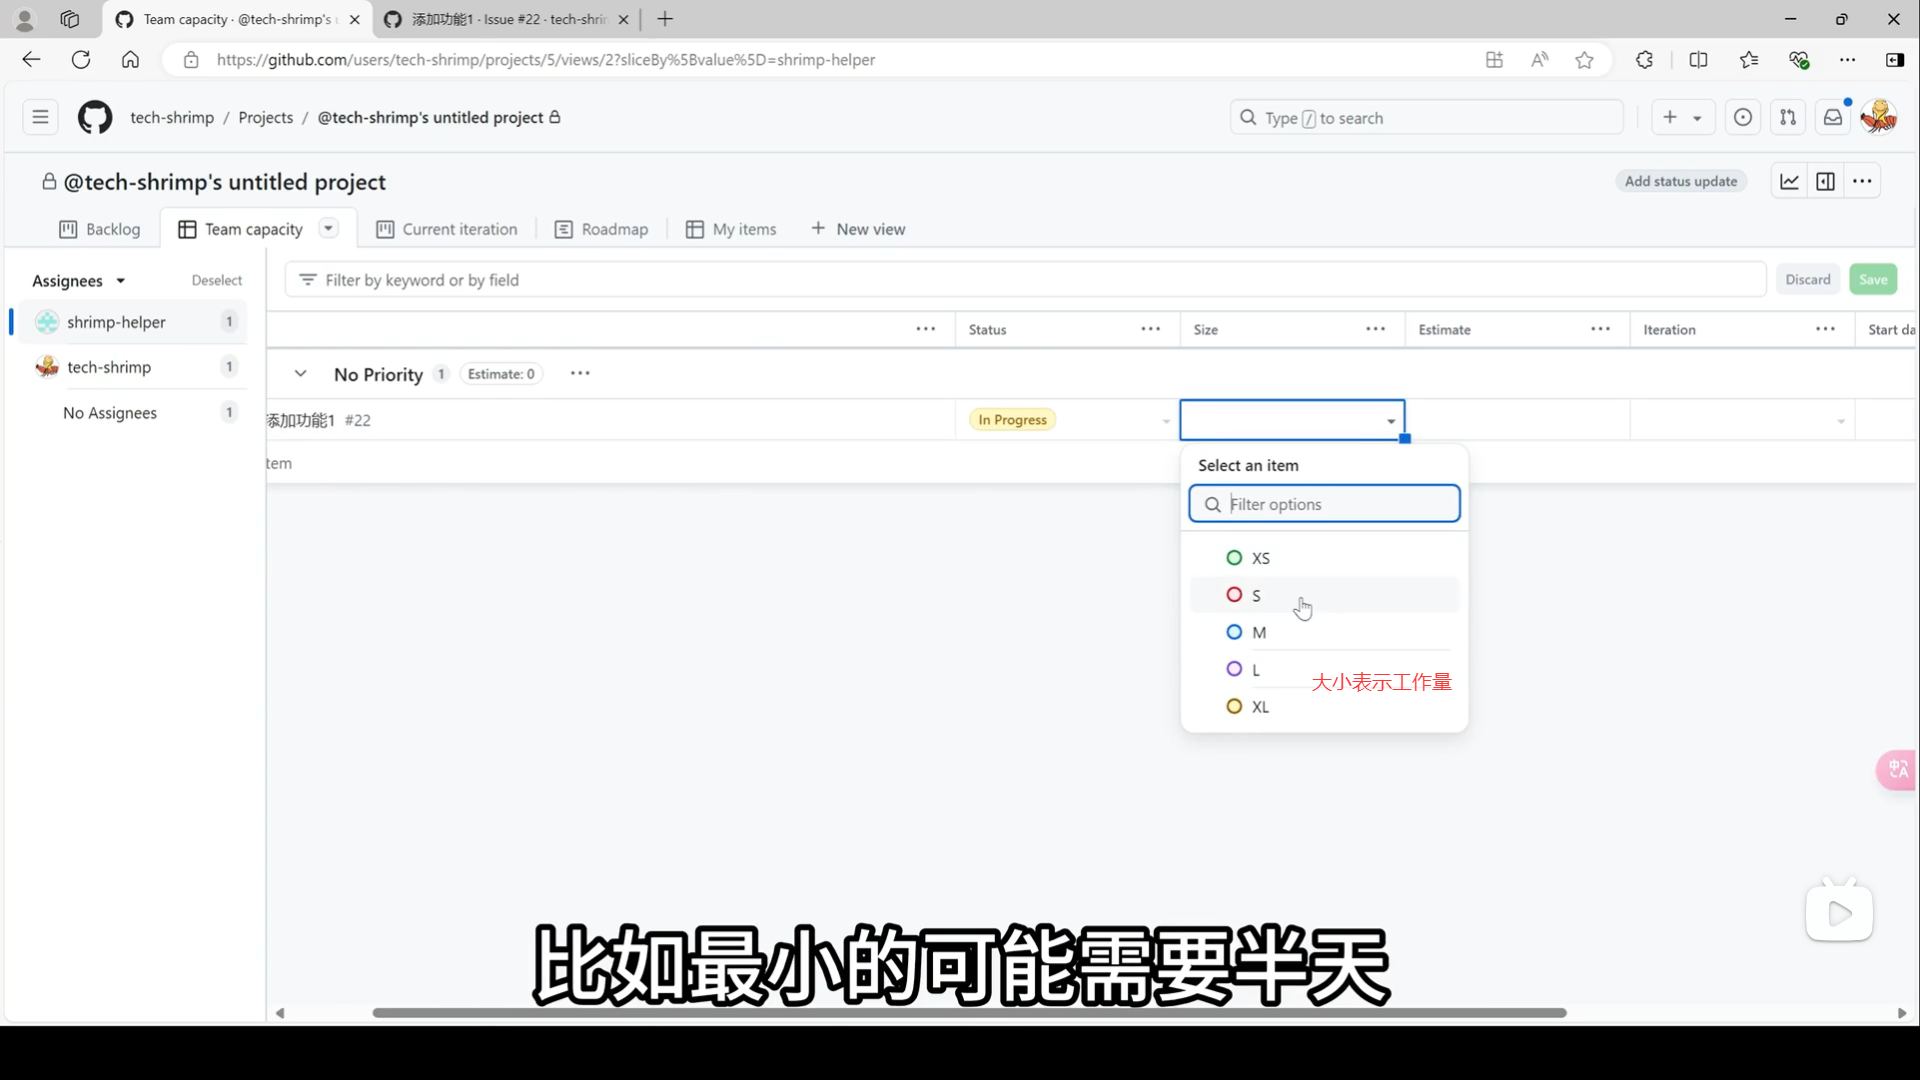Click the Add status update button

click(x=1680, y=181)
